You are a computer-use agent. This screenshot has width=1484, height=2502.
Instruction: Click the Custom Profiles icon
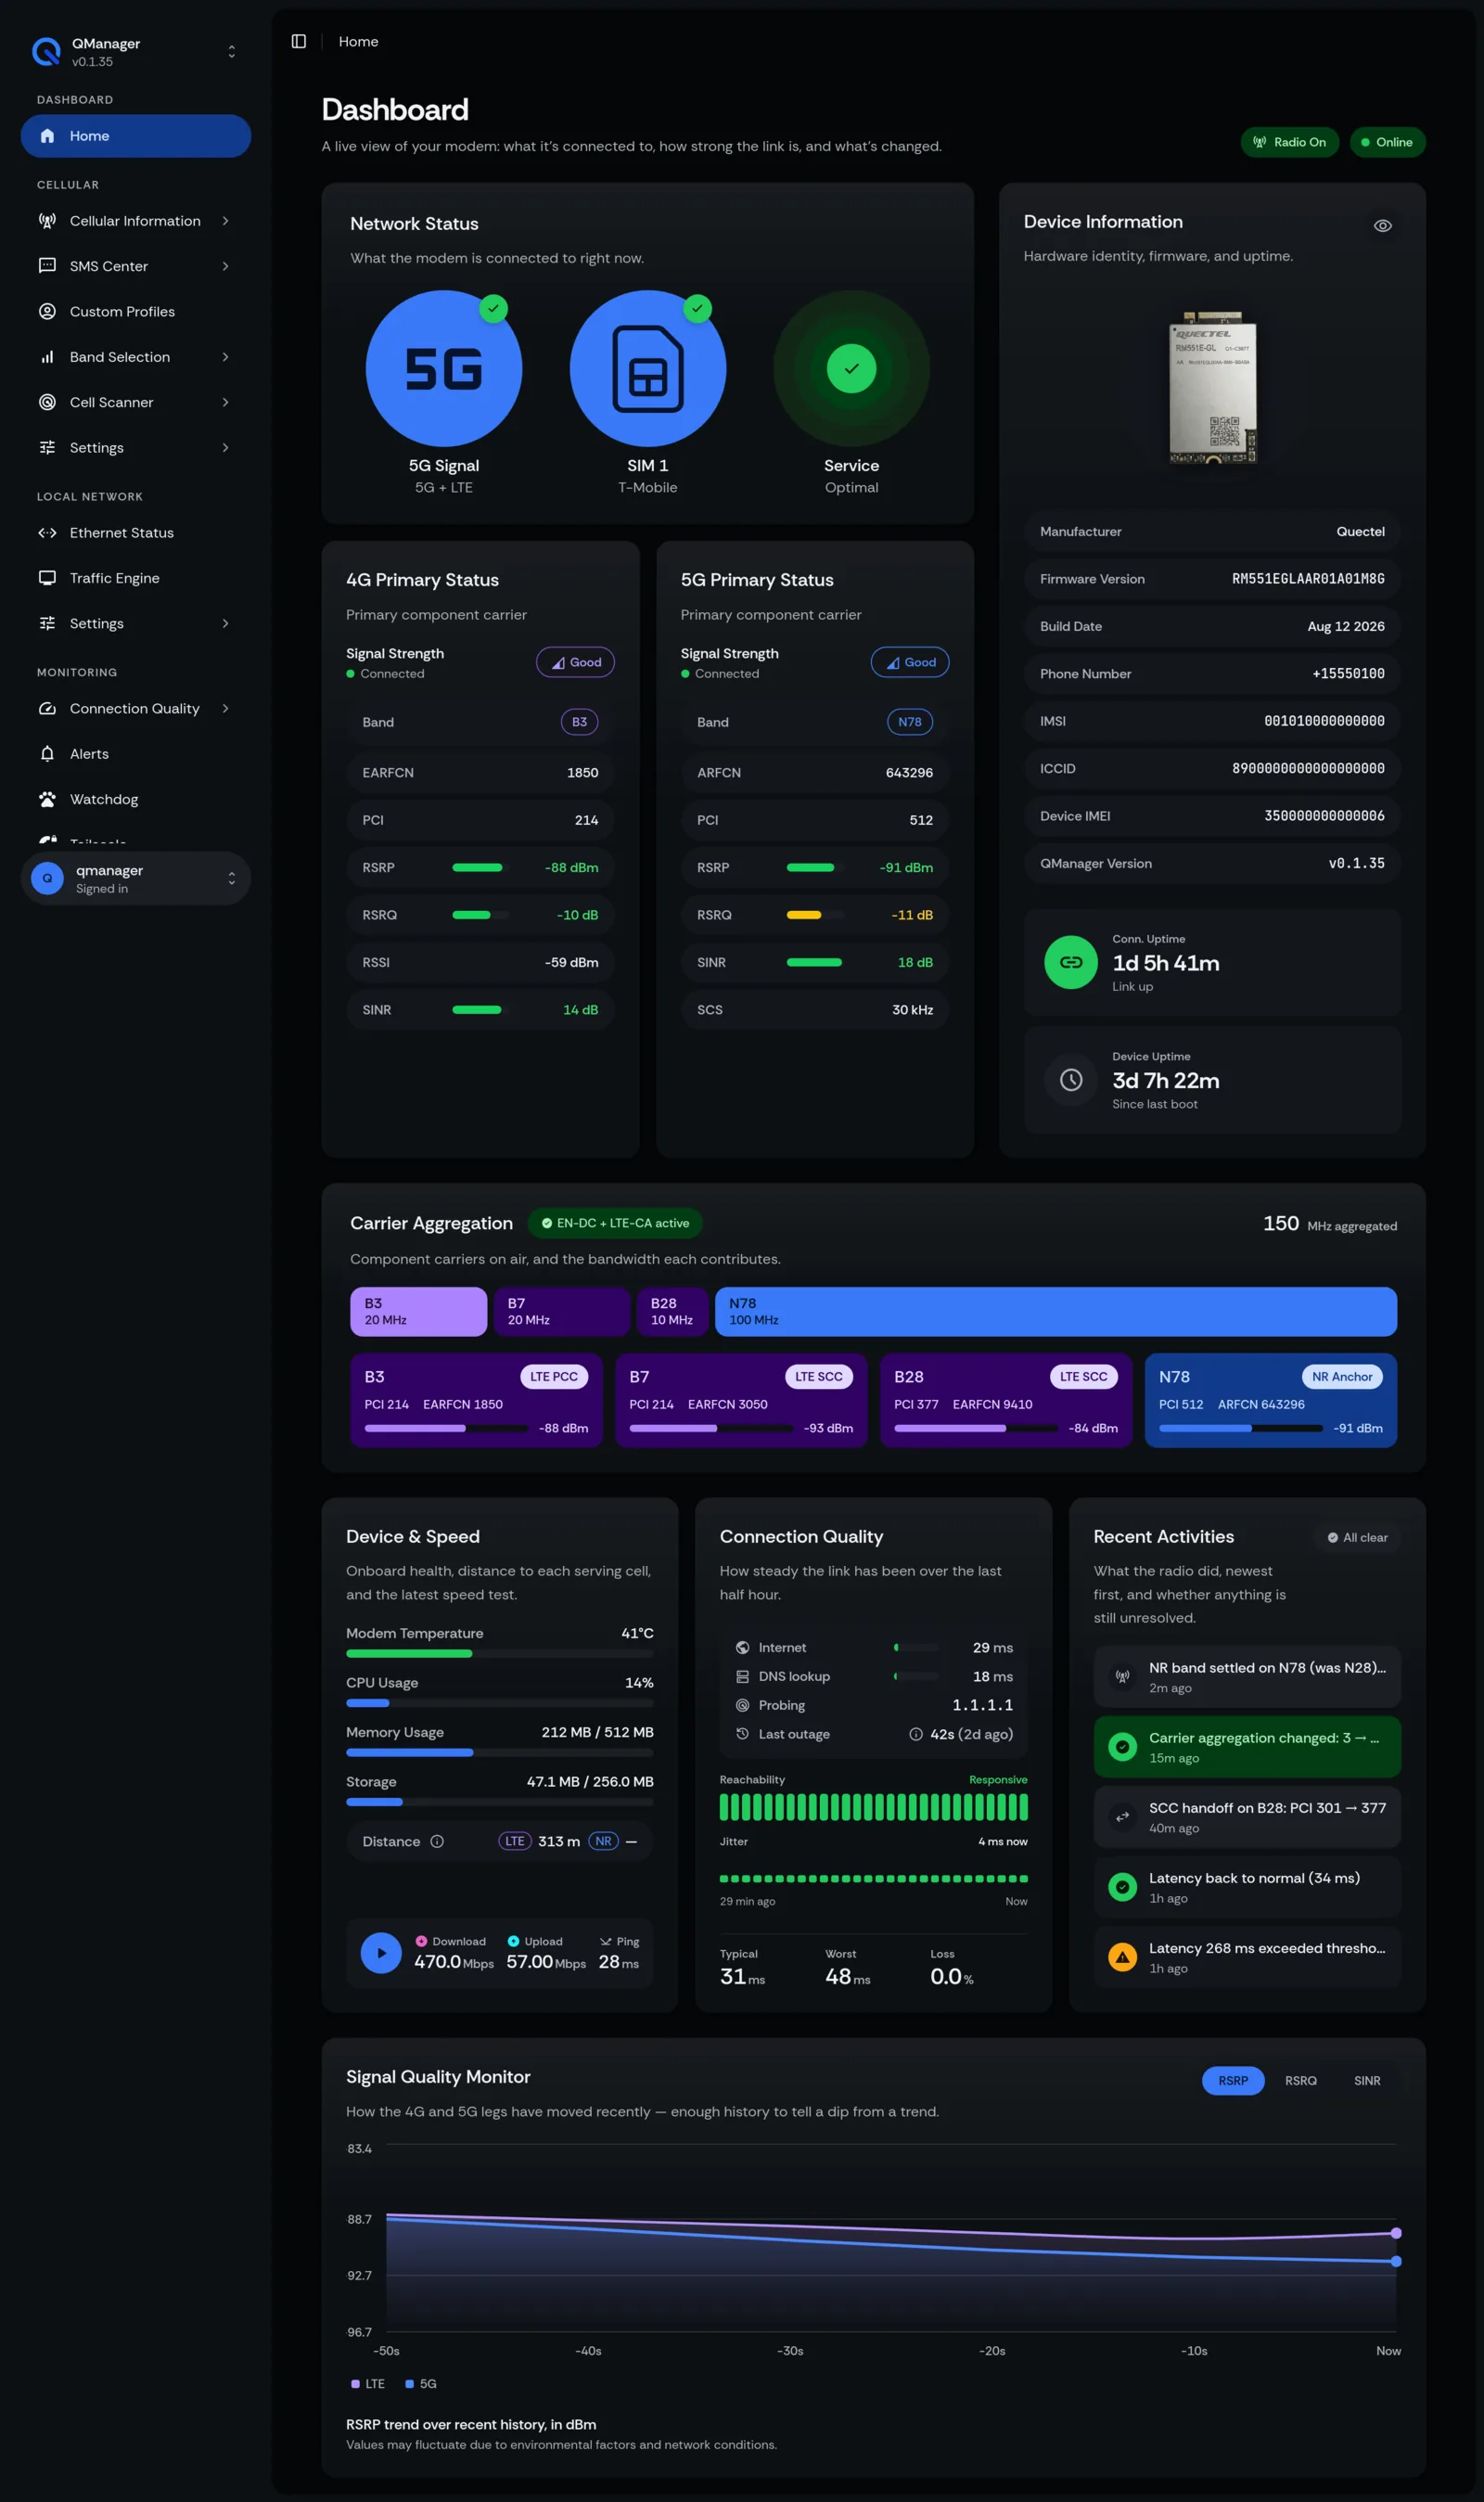(x=47, y=311)
